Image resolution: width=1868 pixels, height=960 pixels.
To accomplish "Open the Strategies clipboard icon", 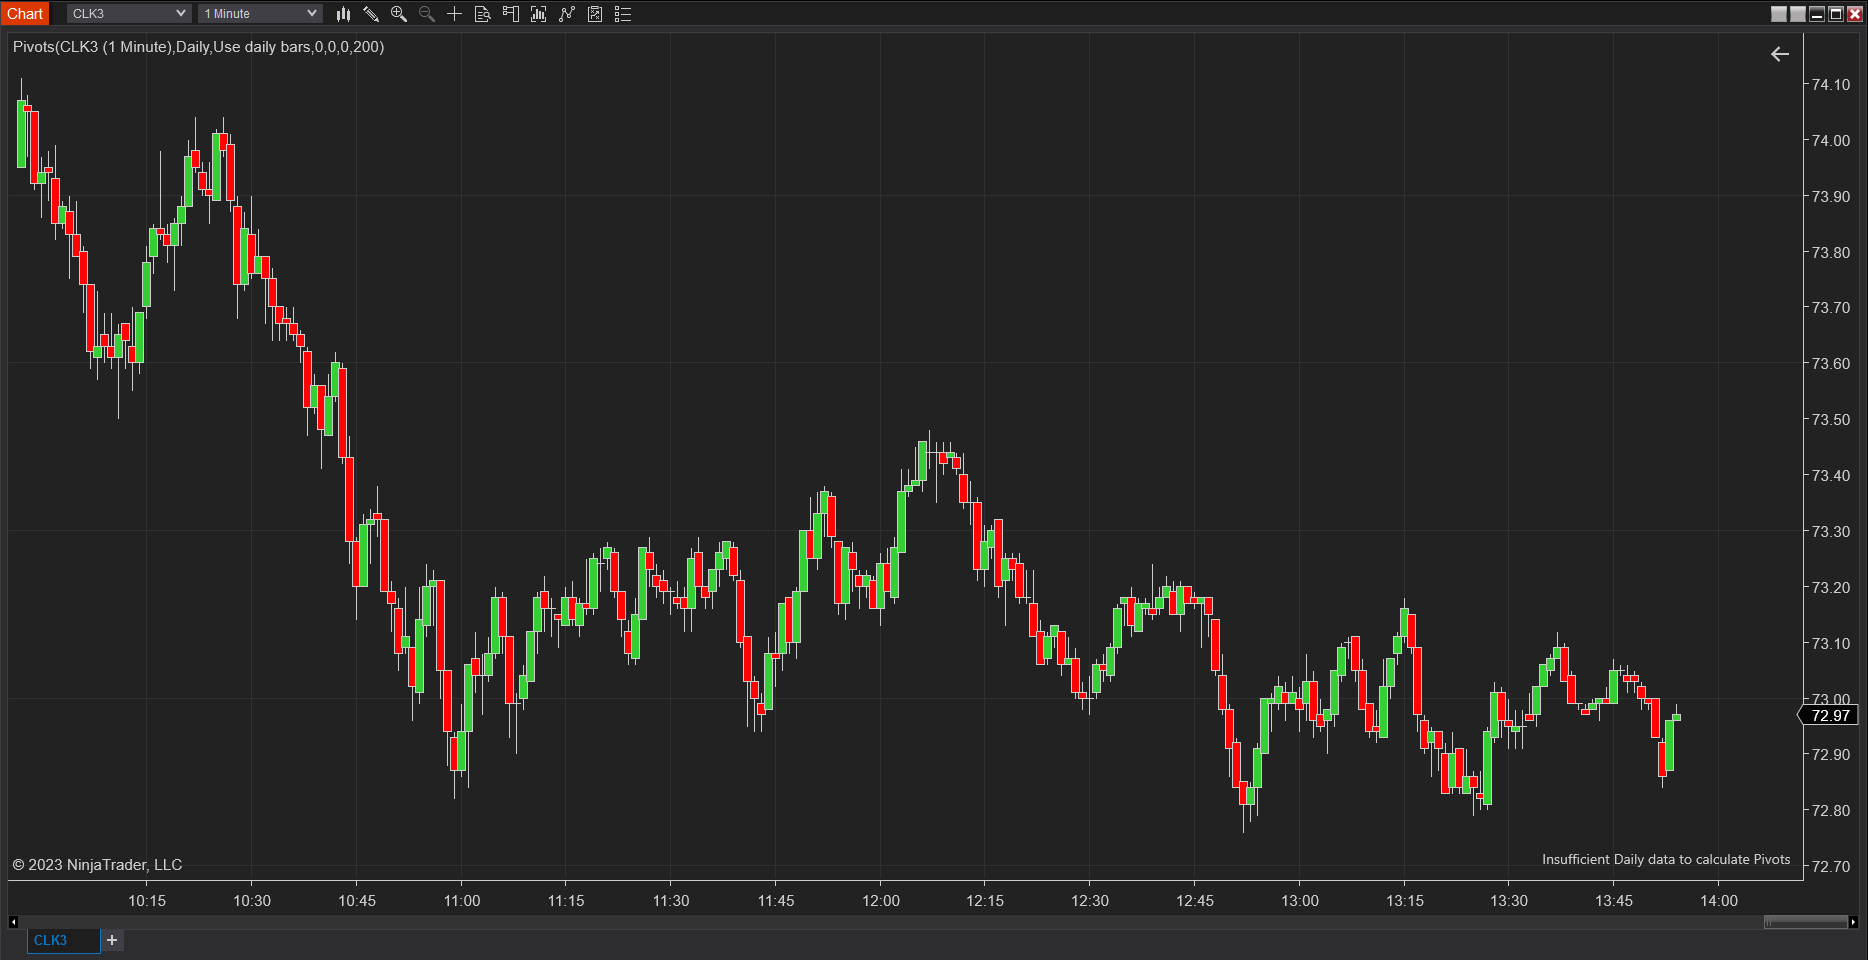I will coord(595,14).
